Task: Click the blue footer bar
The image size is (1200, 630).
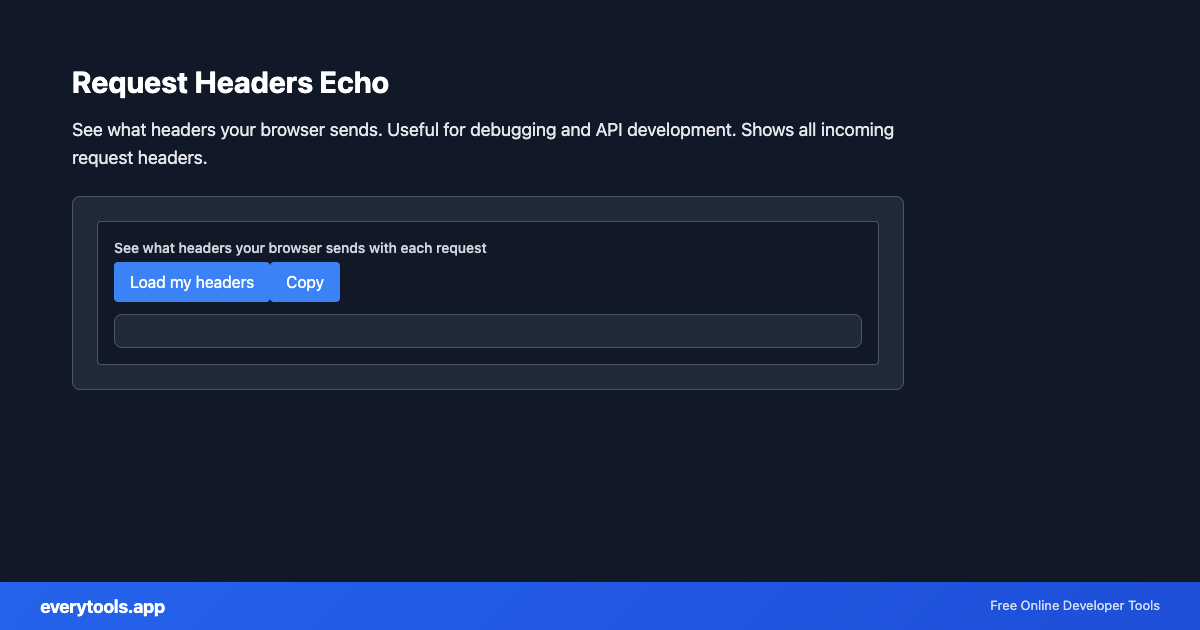Action: pos(600,606)
